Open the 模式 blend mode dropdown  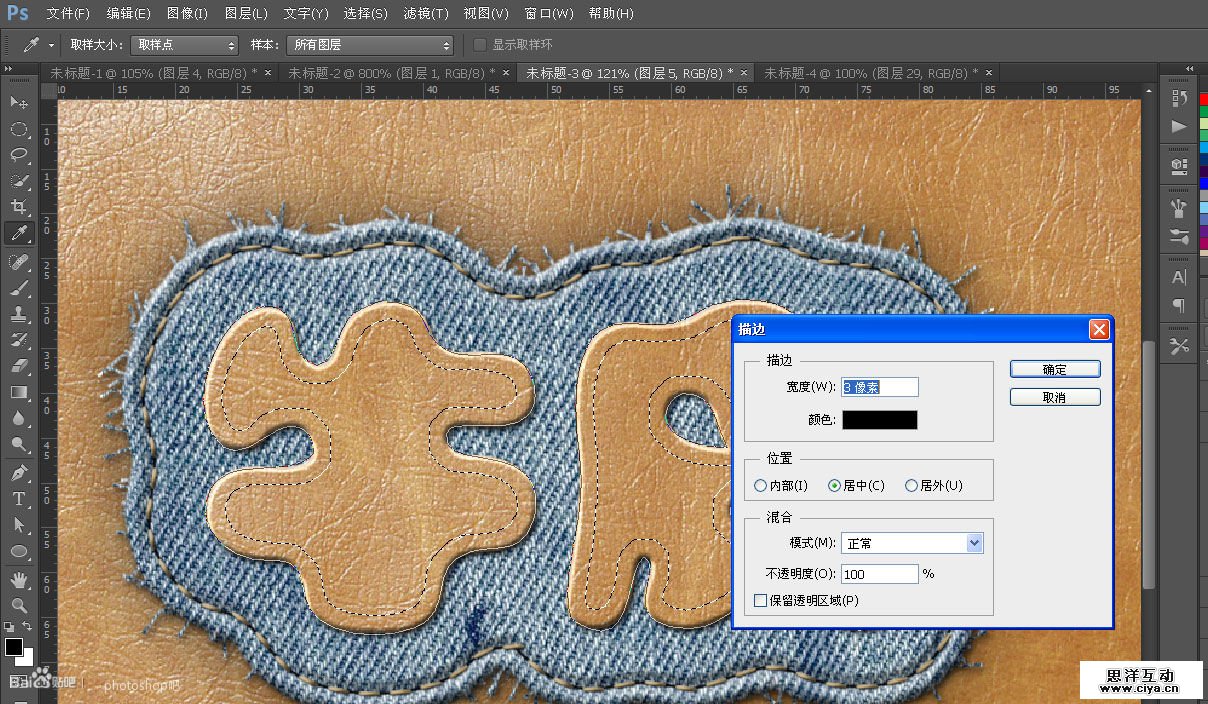[x=974, y=543]
